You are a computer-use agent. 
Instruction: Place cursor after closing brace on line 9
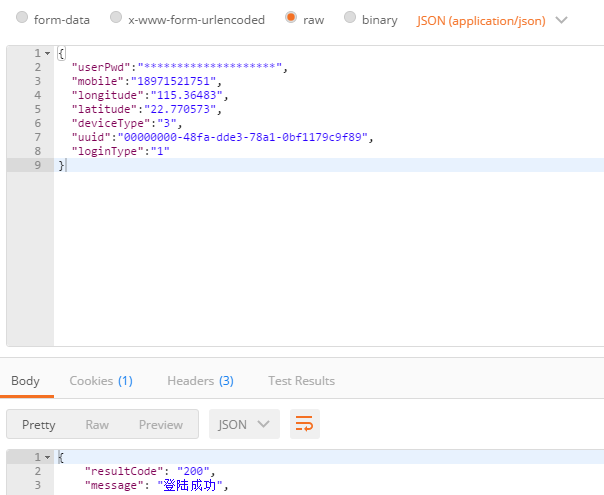click(x=66, y=165)
